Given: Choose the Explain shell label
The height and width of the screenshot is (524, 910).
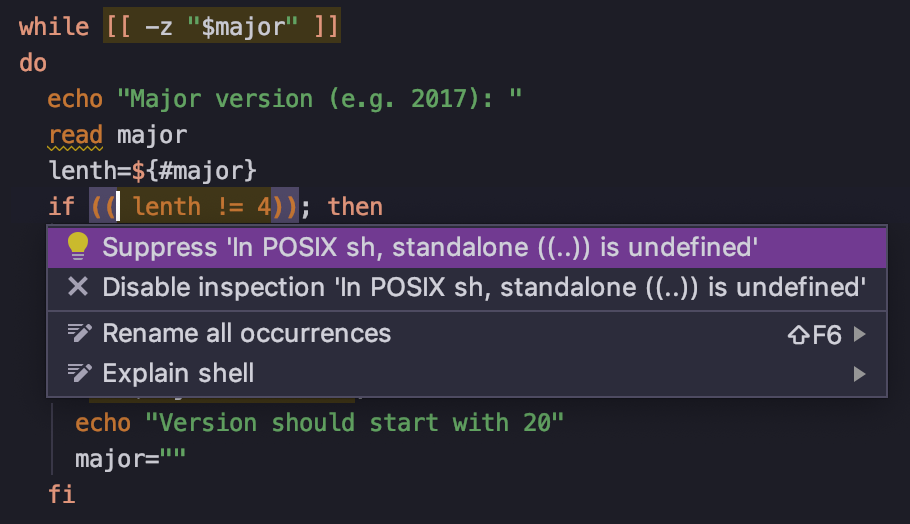Looking at the screenshot, I should (178, 374).
